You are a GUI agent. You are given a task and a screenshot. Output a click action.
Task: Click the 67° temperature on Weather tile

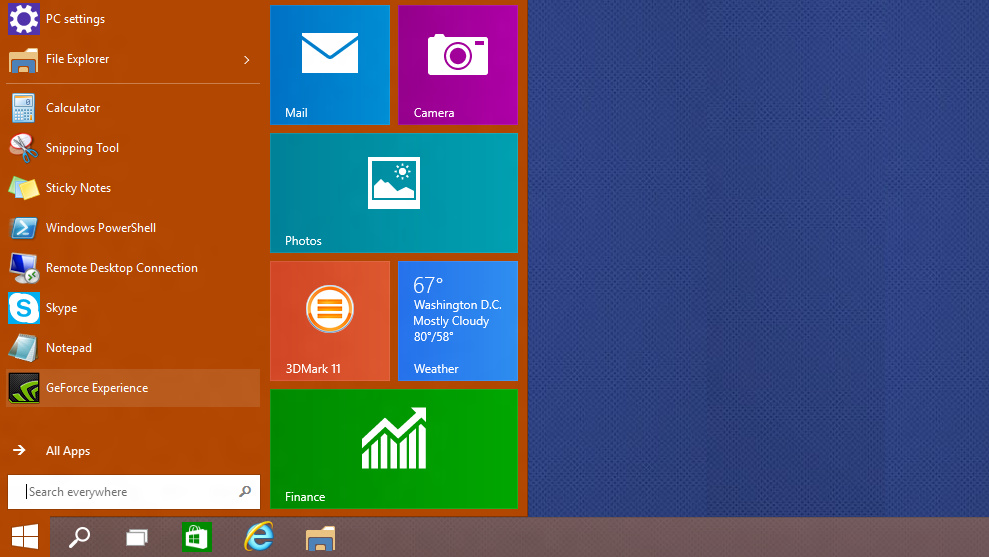[428, 285]
